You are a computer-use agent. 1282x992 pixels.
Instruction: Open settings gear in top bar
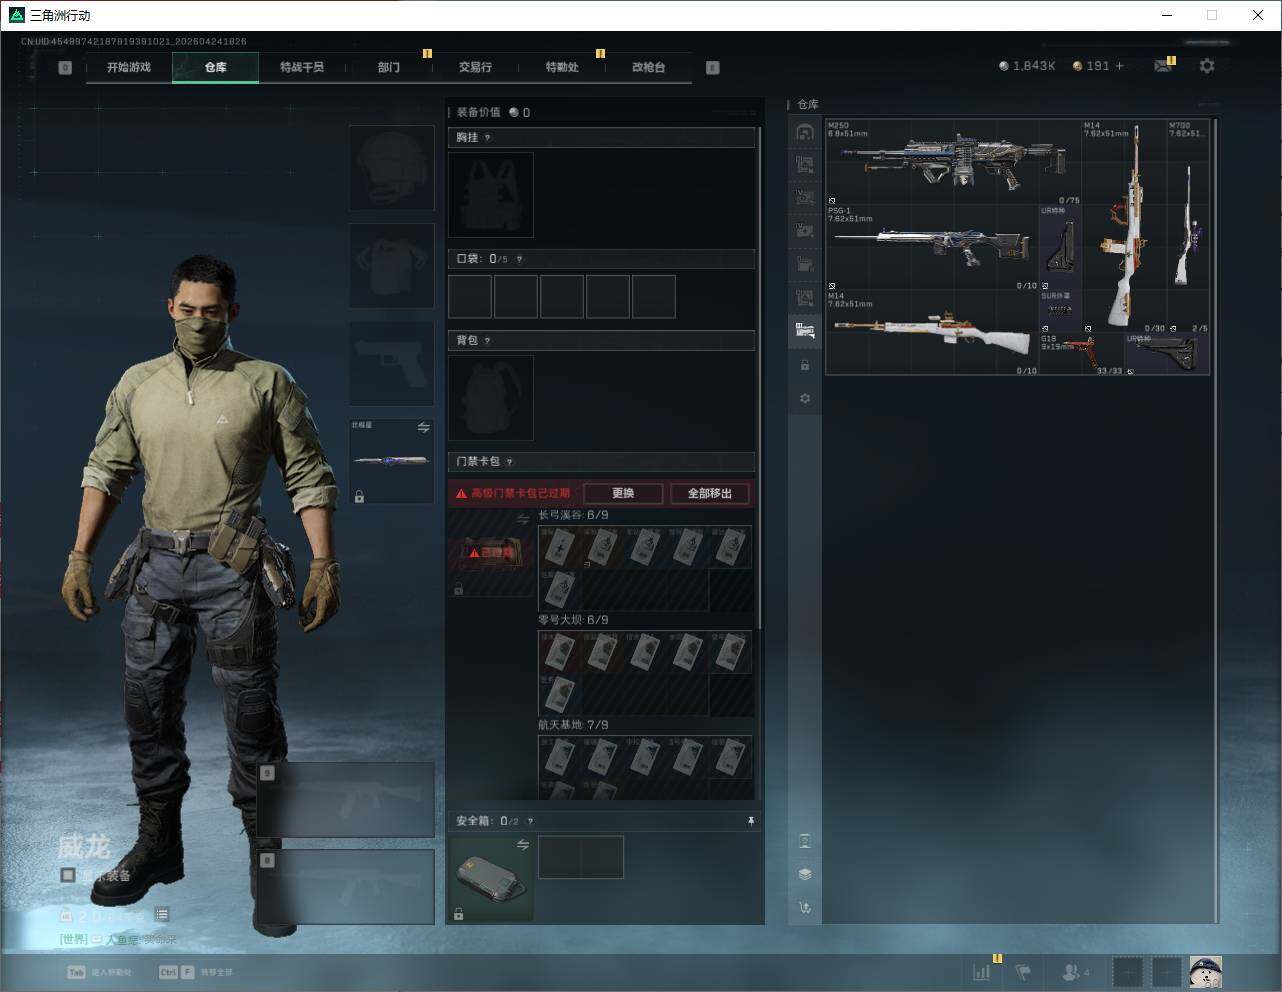pyautogui.click(x=1207, y=66)
